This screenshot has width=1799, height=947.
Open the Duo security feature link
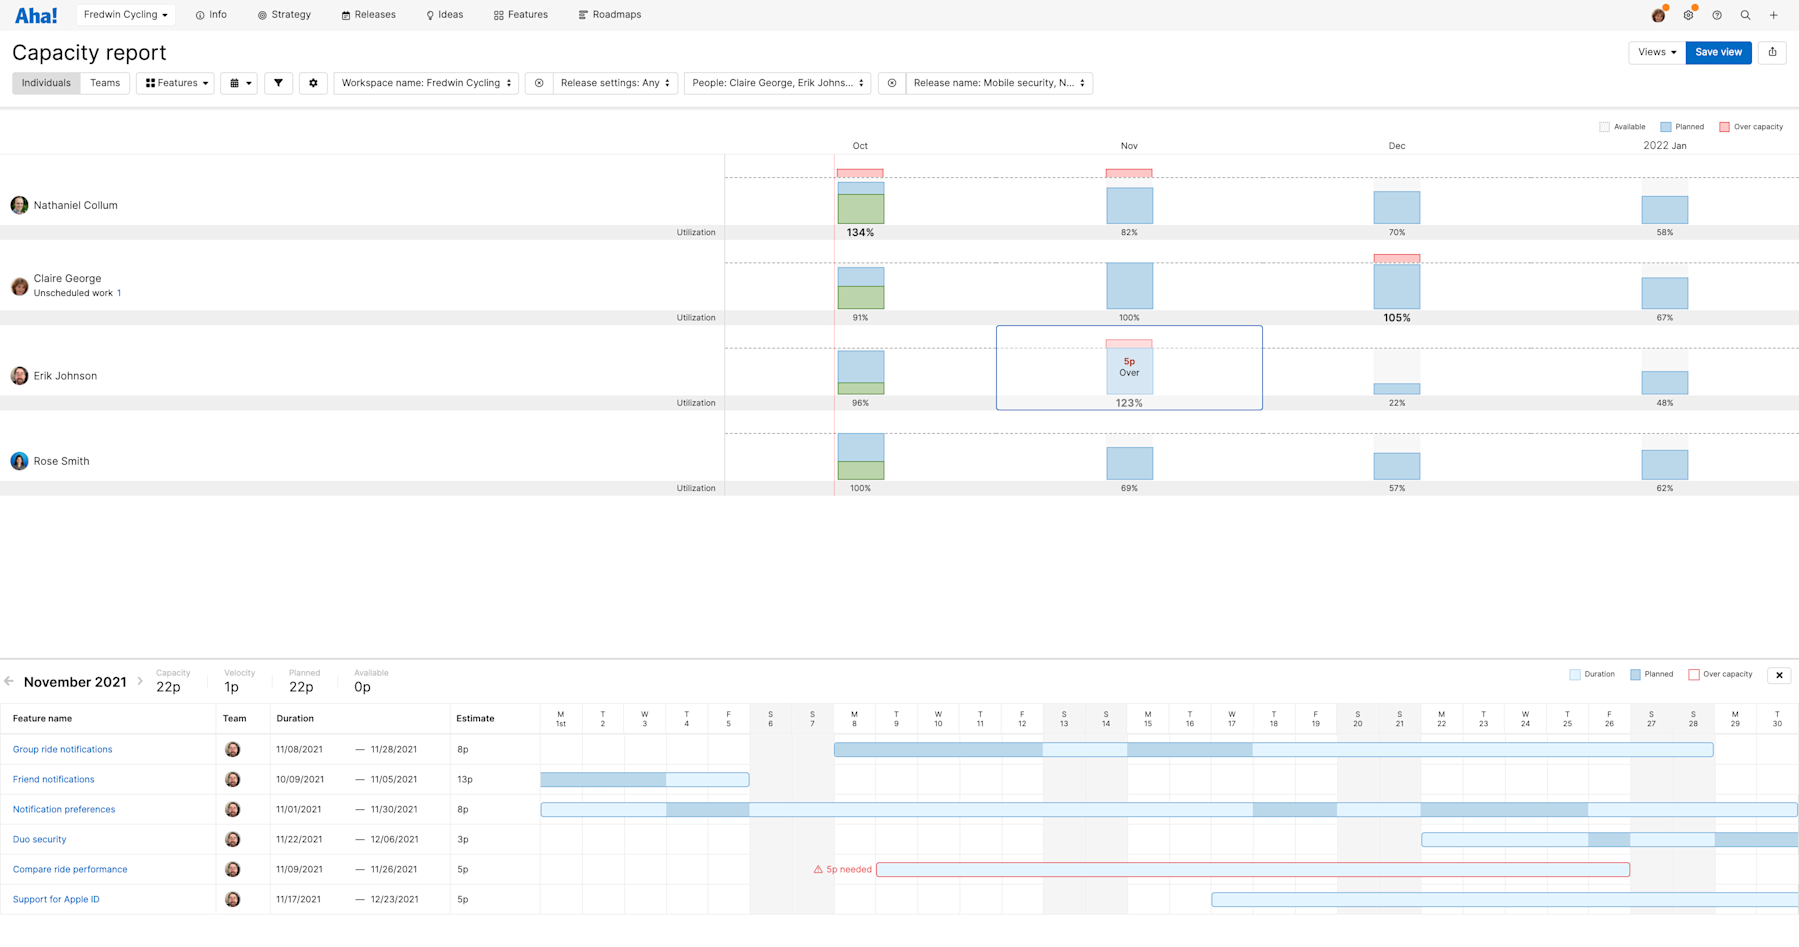click(x=39, y=839)
